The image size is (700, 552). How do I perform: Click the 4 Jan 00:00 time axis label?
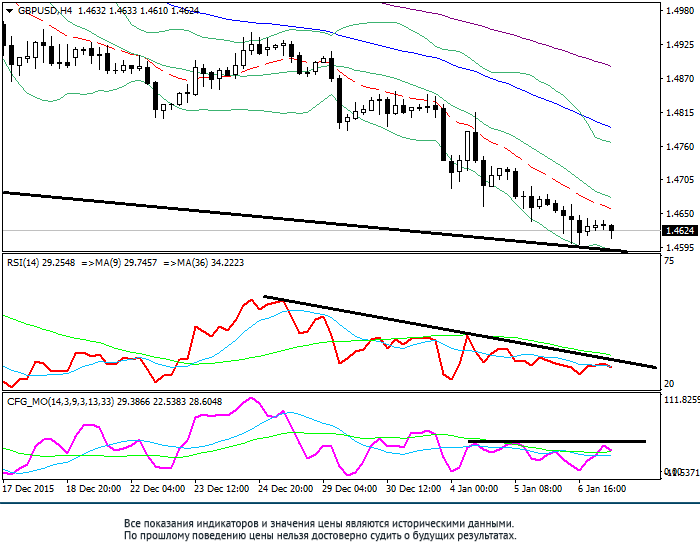(474, 489)
